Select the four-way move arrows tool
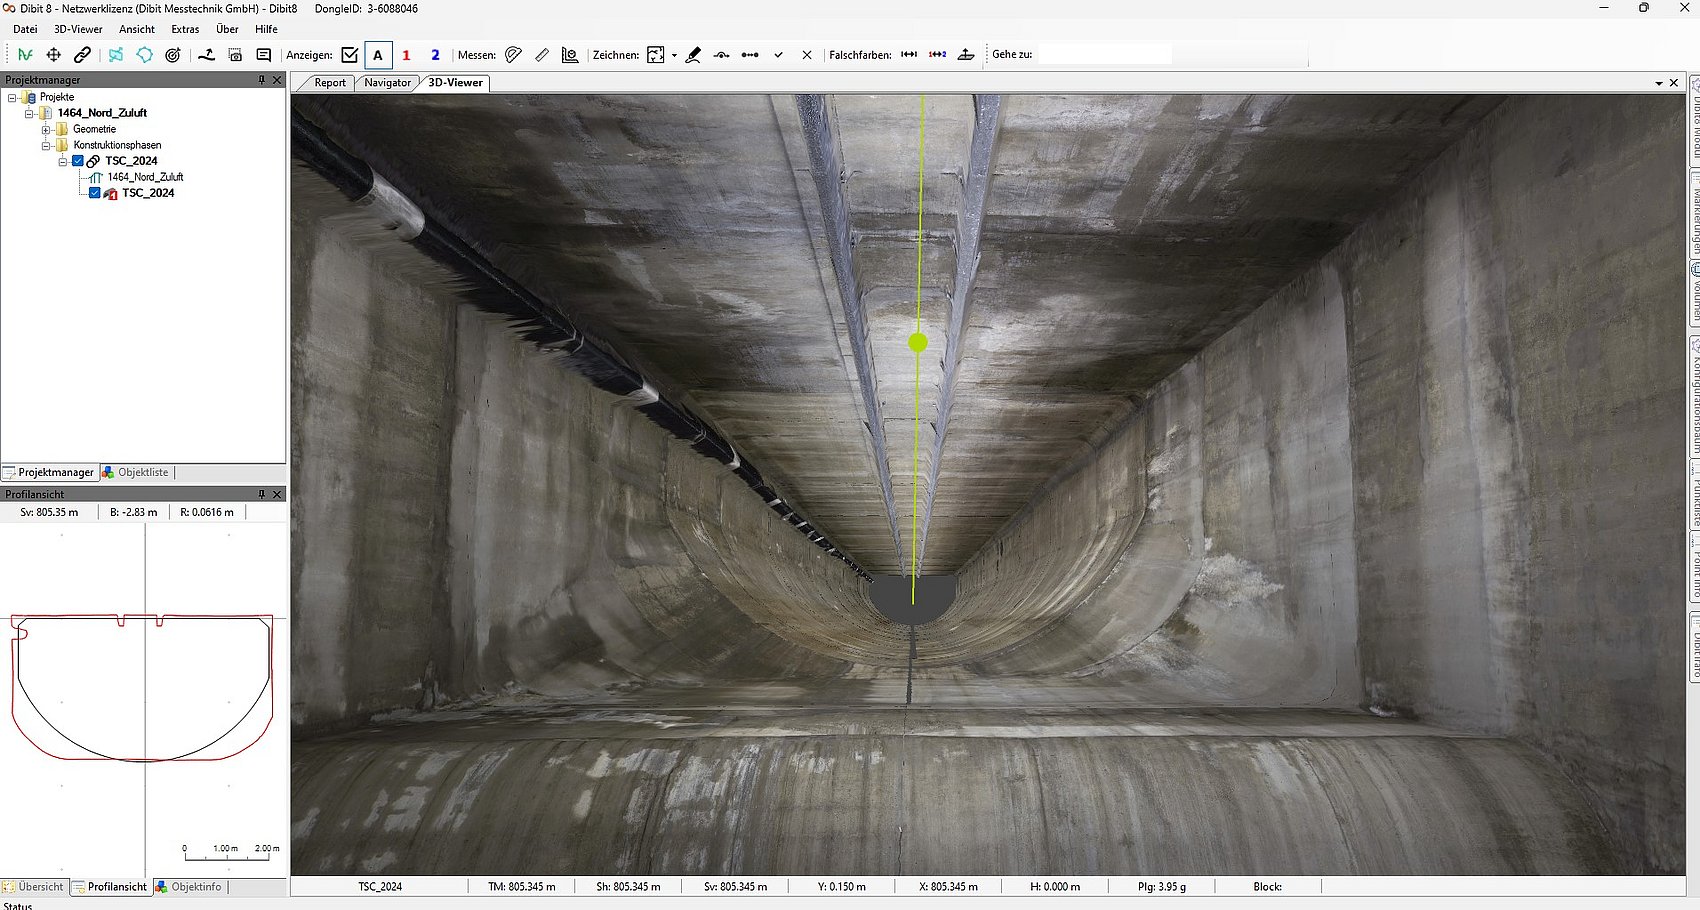Screen dimensions: 1700x910 click(54, 55)
